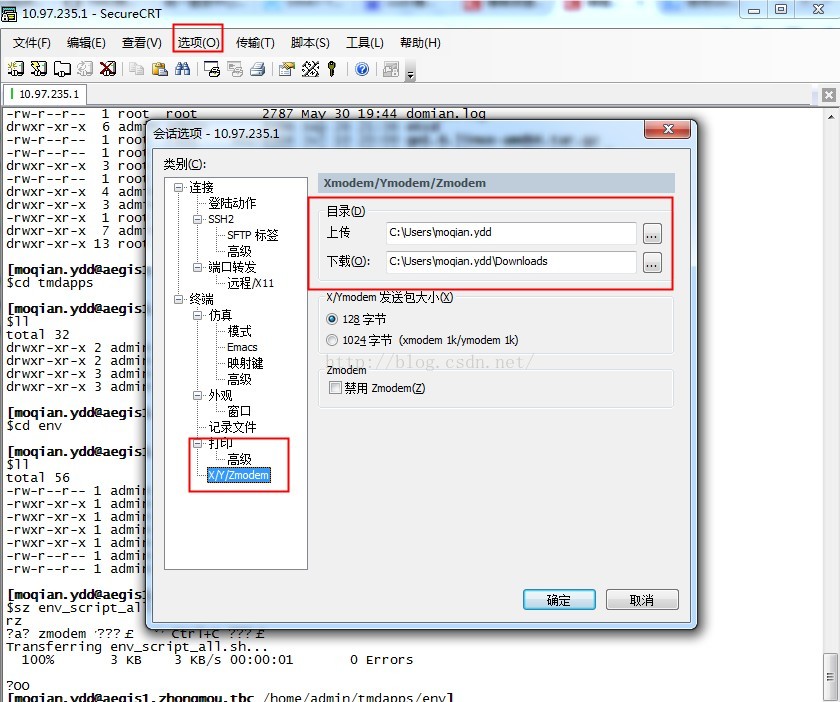Click the 下载 directory path field
Screen dimensions: 840x702
click(x=511, y=262)
